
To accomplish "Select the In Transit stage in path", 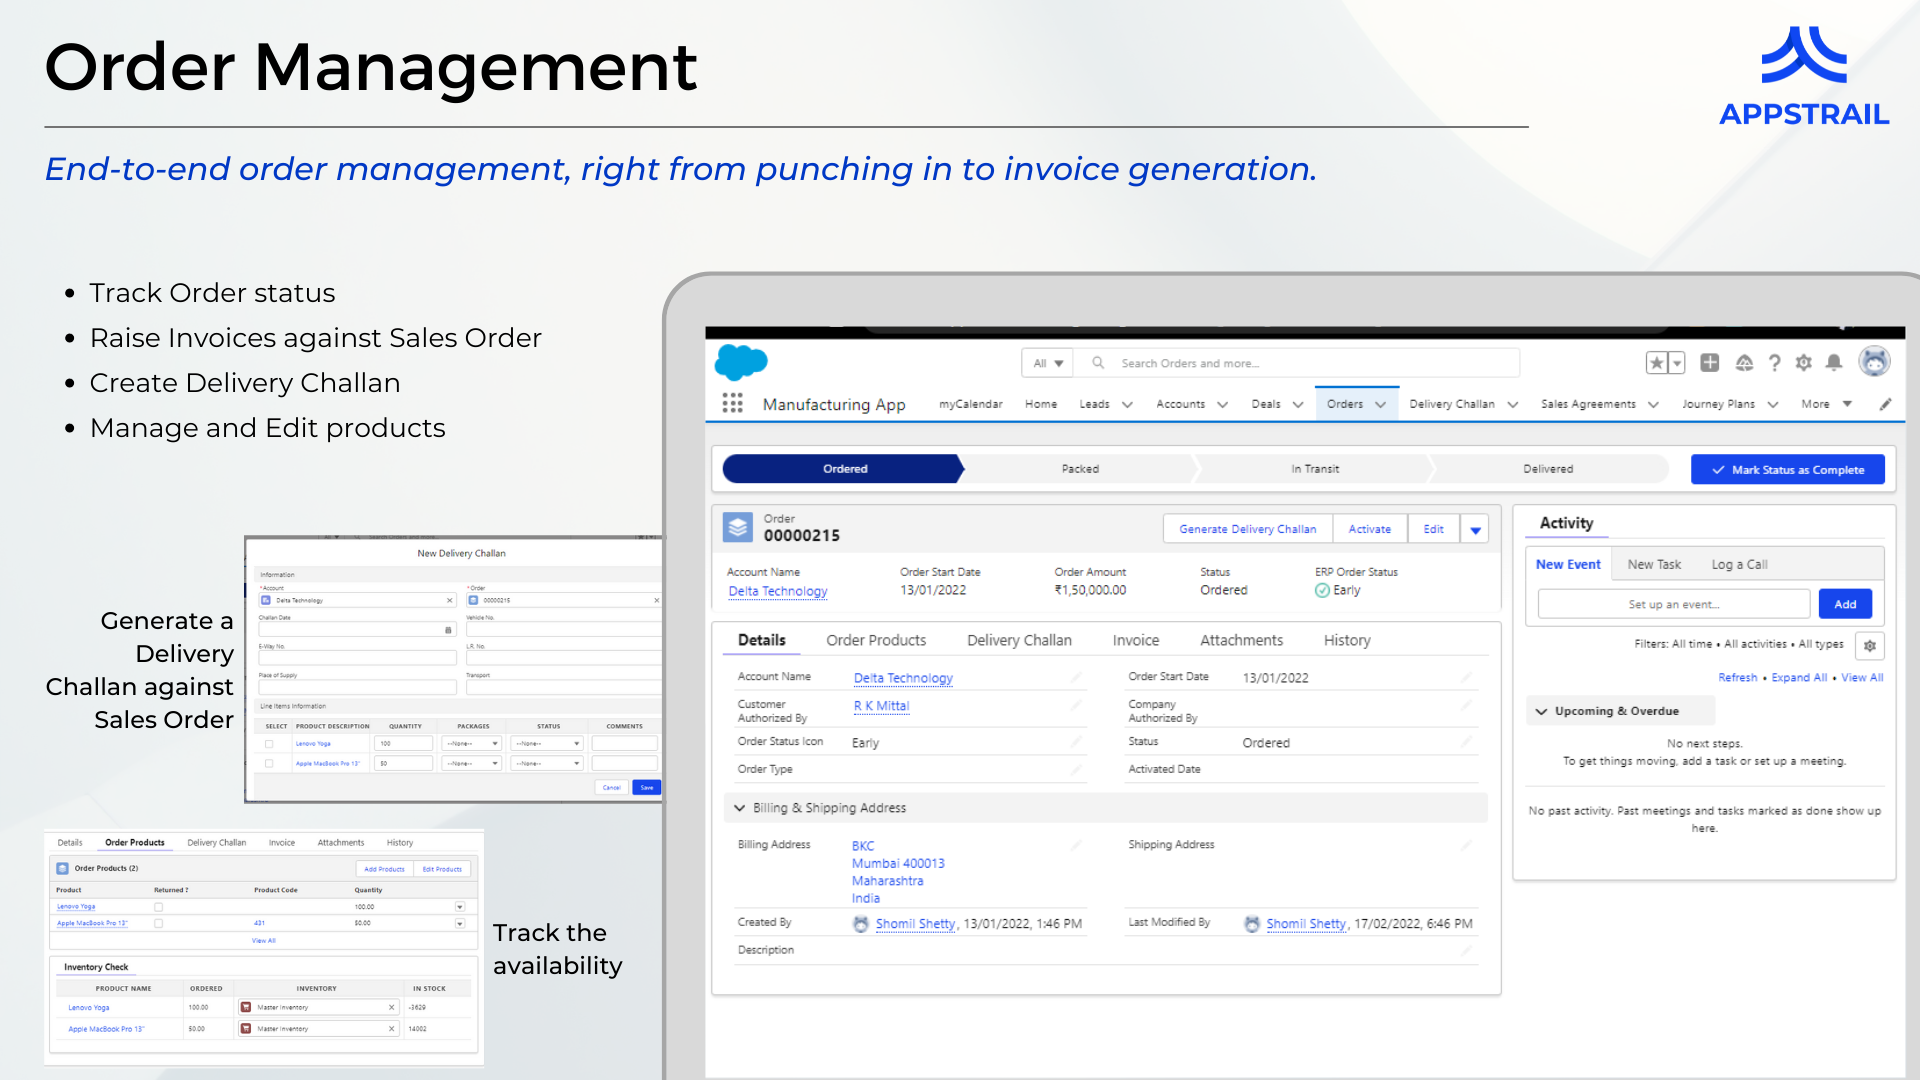I will tap(1315, 469).
